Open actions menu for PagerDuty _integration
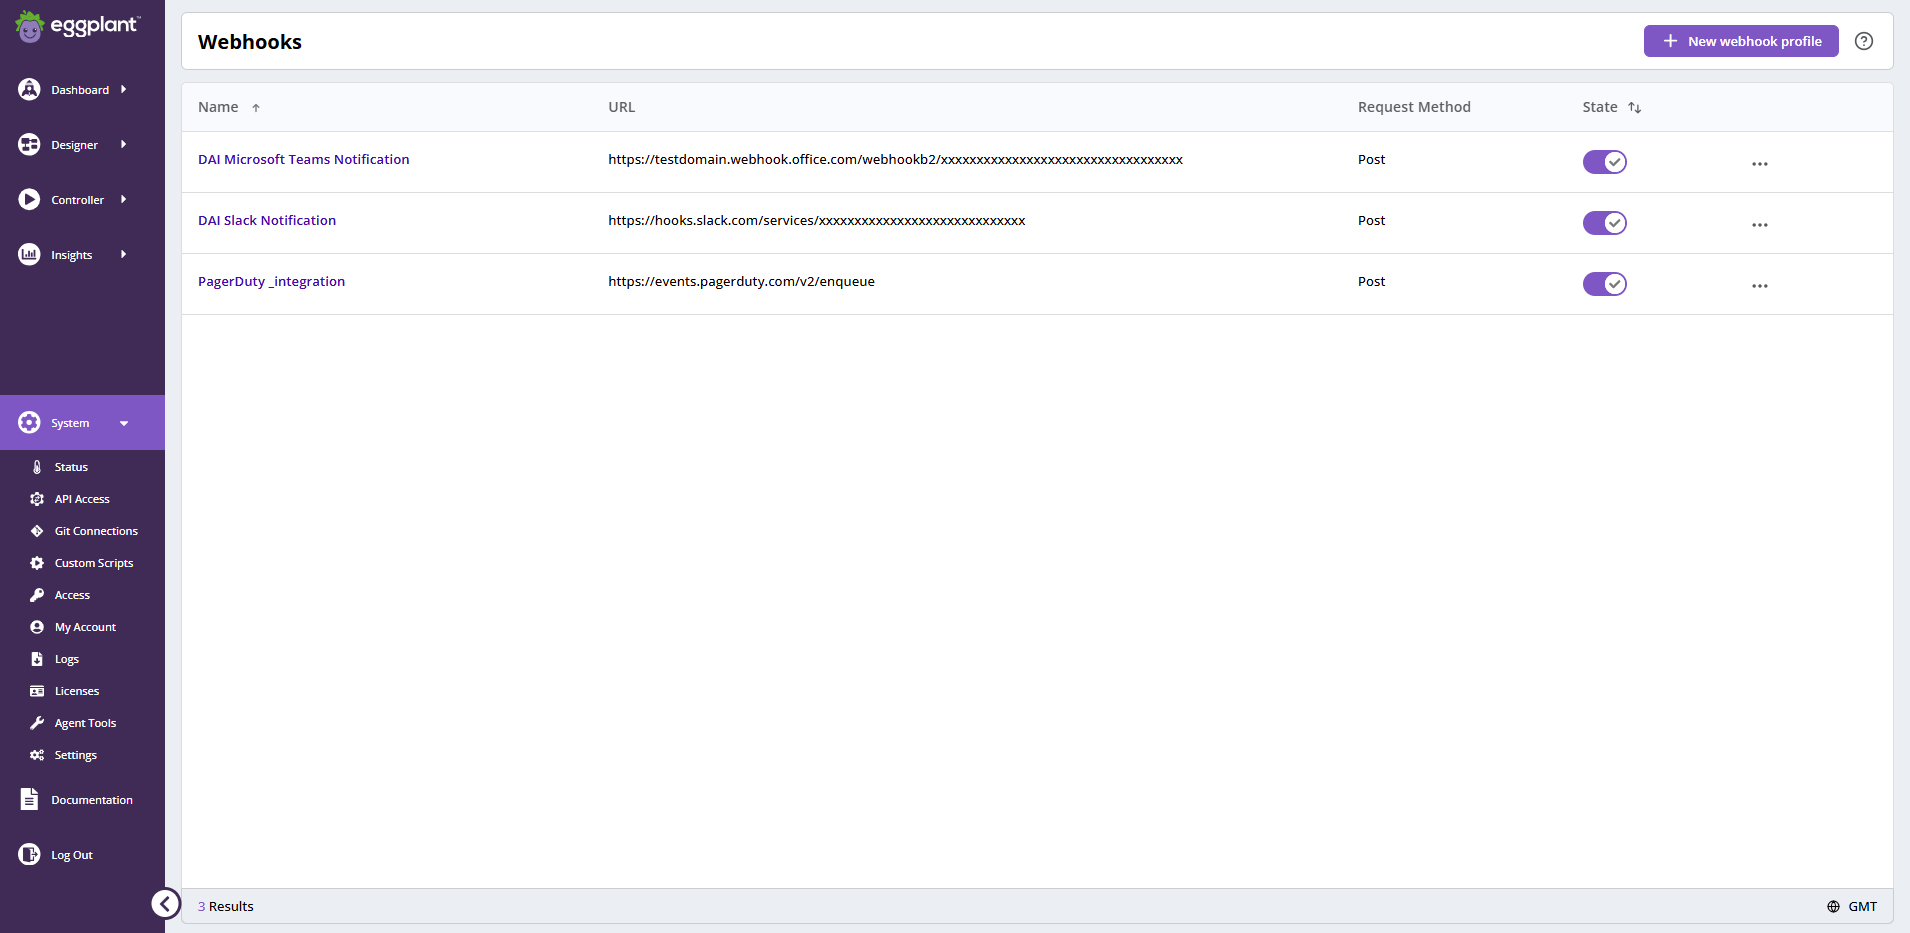1910x933 pixels. pos(1760,286)
